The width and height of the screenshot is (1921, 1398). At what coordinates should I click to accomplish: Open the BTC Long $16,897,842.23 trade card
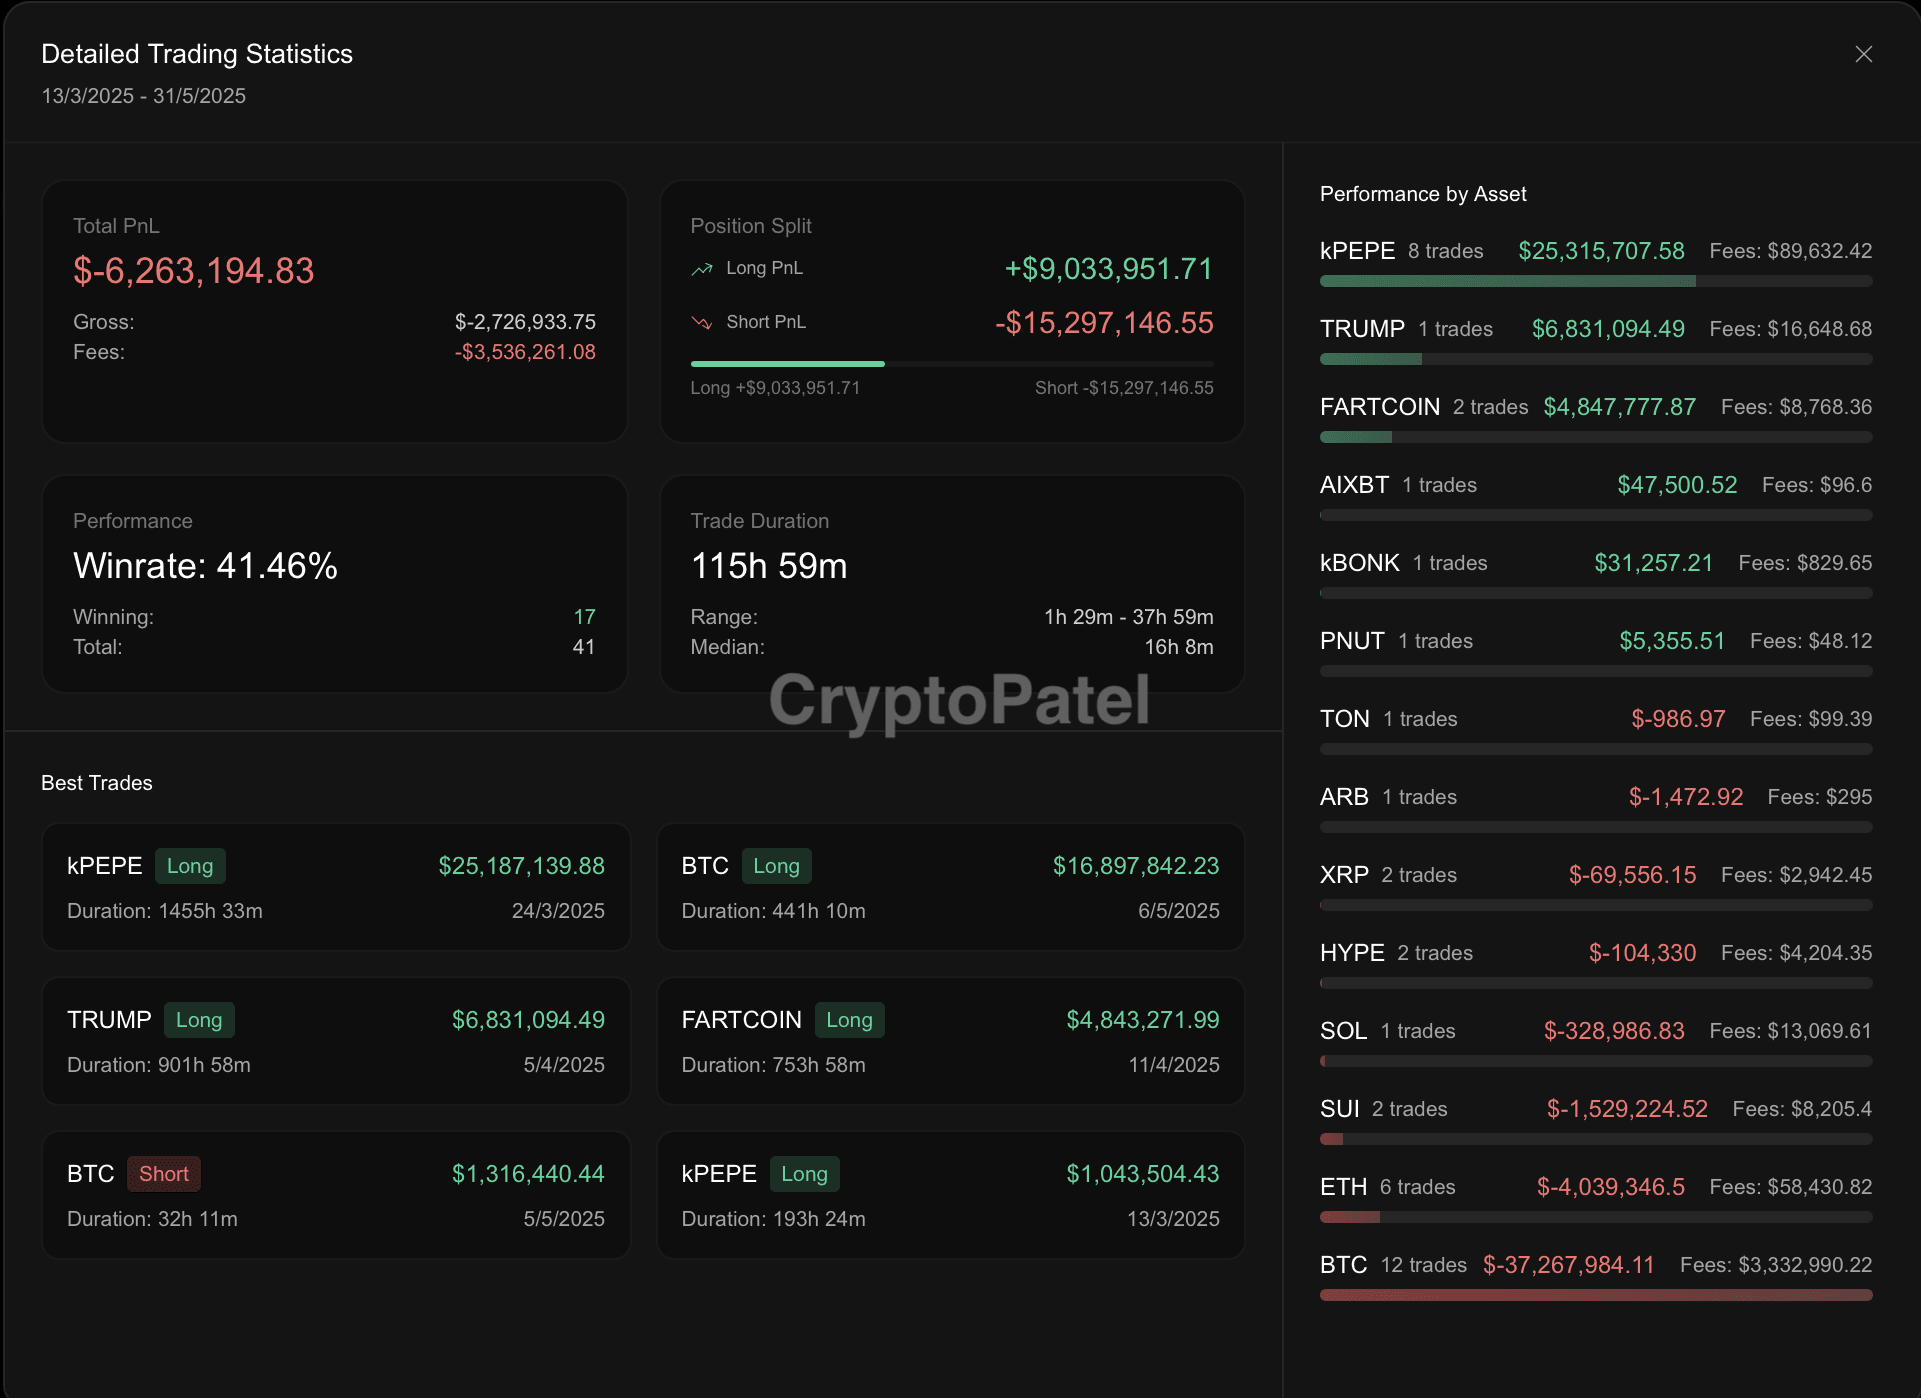[950, 888]
